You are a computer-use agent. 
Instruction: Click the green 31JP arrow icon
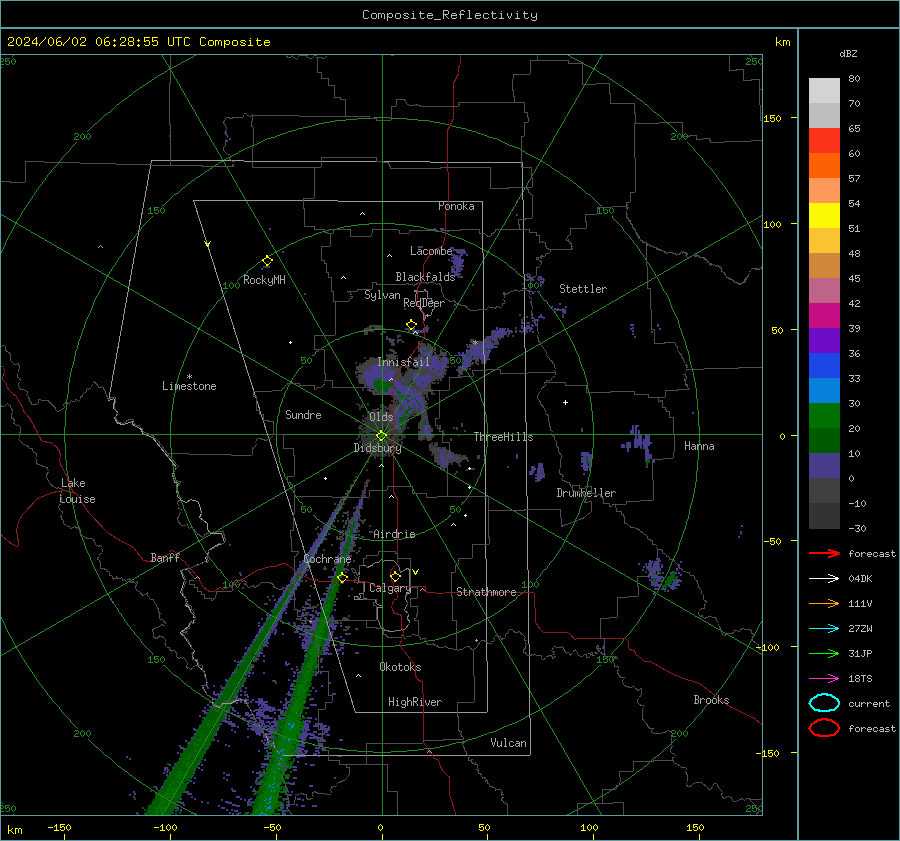click(x=824, y=653)
